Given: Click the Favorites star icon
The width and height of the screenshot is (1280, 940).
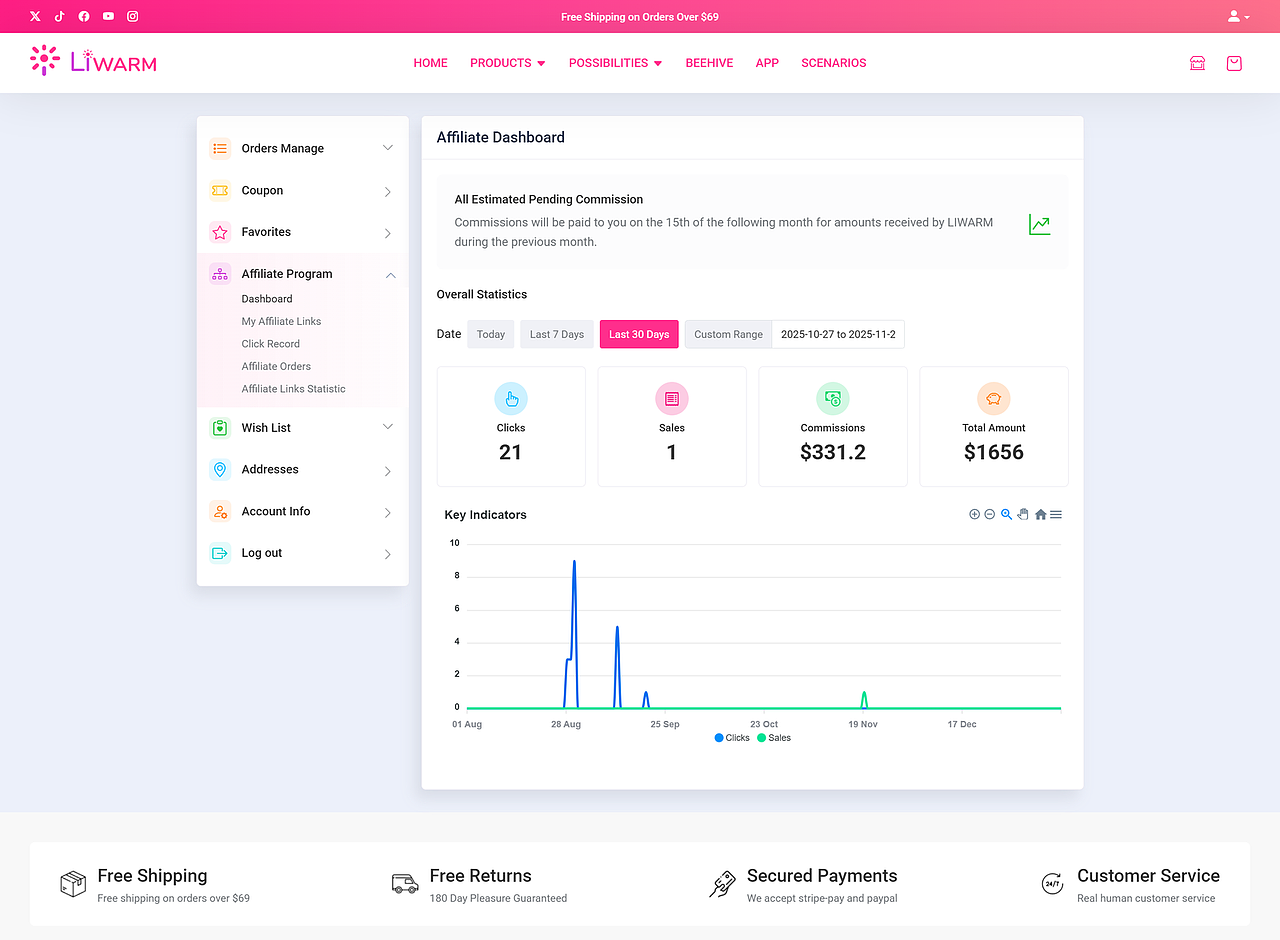Looking at the screenshot, I should (220, 232).
